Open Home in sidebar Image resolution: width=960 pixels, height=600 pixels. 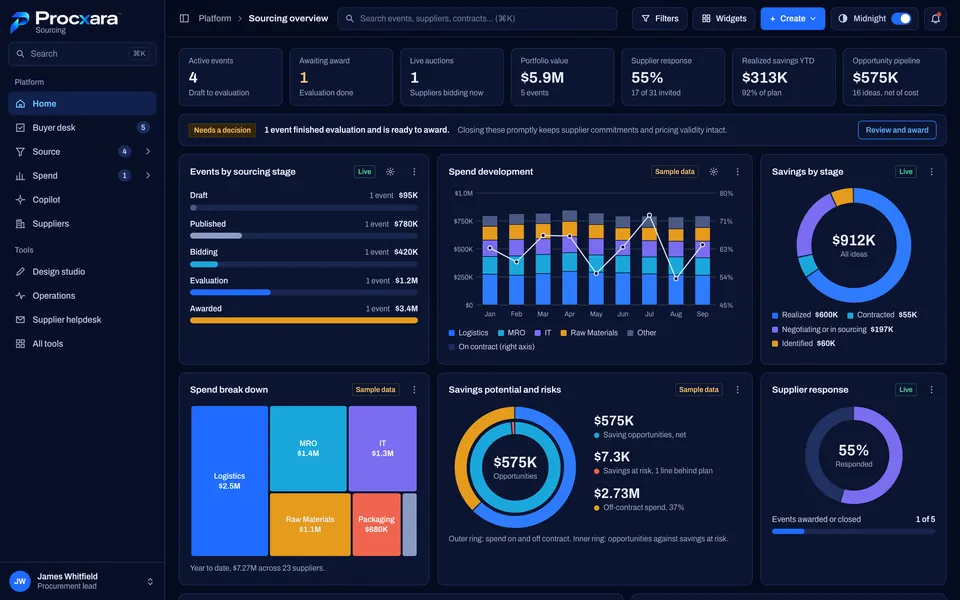[x=82, y=103]
